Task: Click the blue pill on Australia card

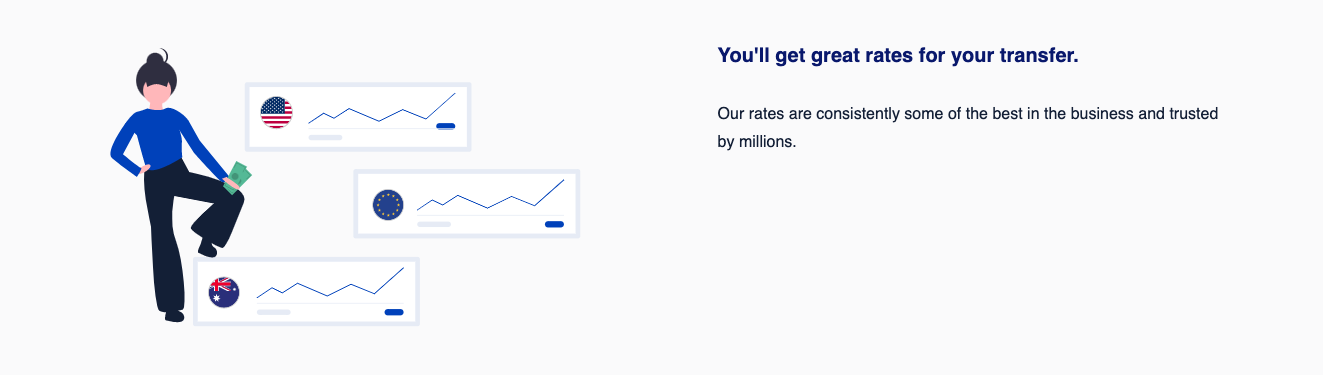Action: pyautogui.click(x=394, y=312)
